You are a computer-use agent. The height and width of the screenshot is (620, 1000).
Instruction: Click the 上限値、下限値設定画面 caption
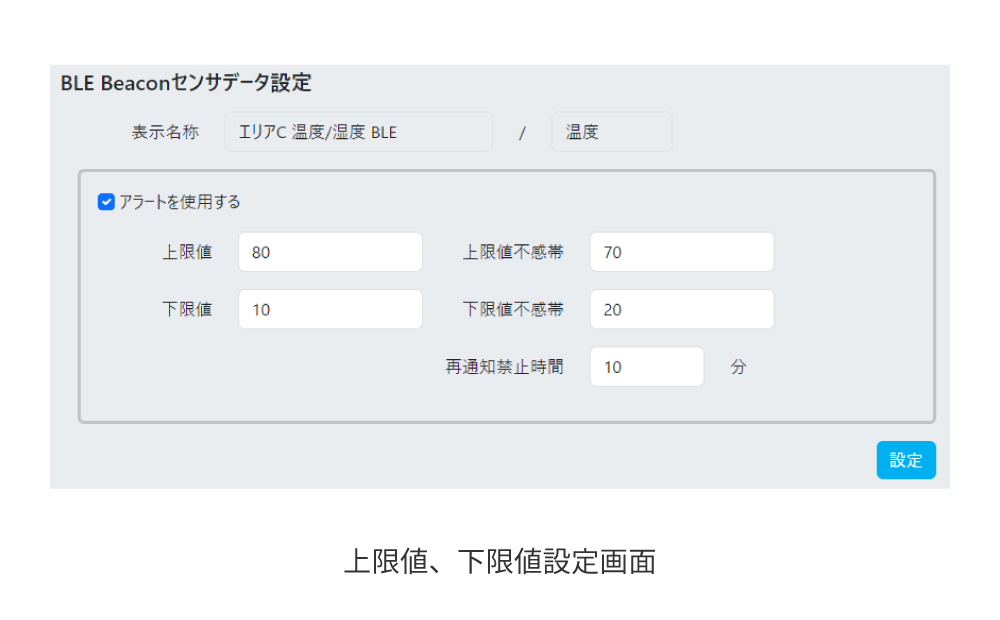[500, 562]
